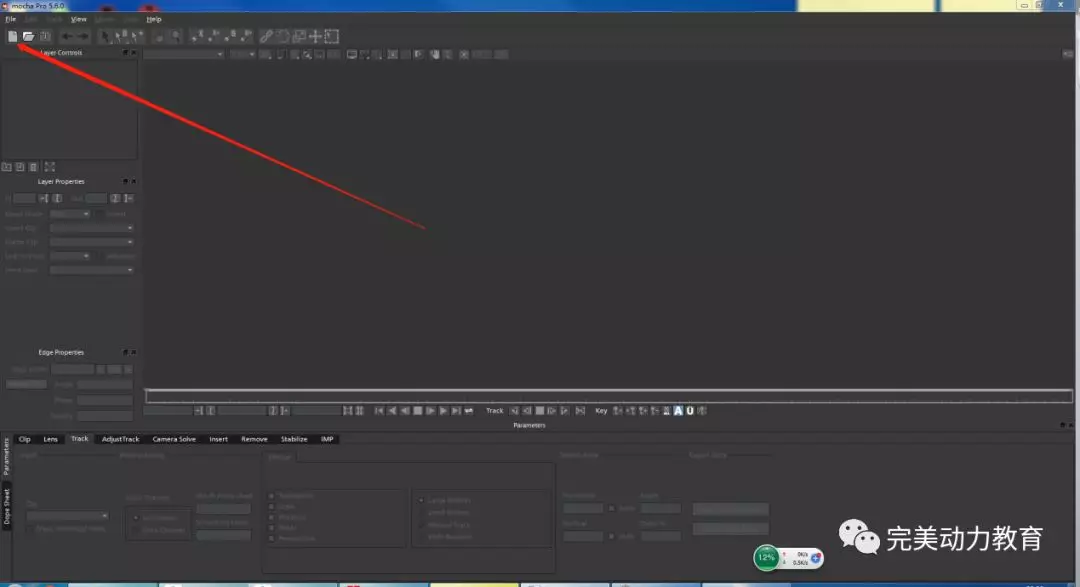The height and width of the screenshot is (587, 1080).
Task: Select the Large Motion radio option
Action: point(420,500)
